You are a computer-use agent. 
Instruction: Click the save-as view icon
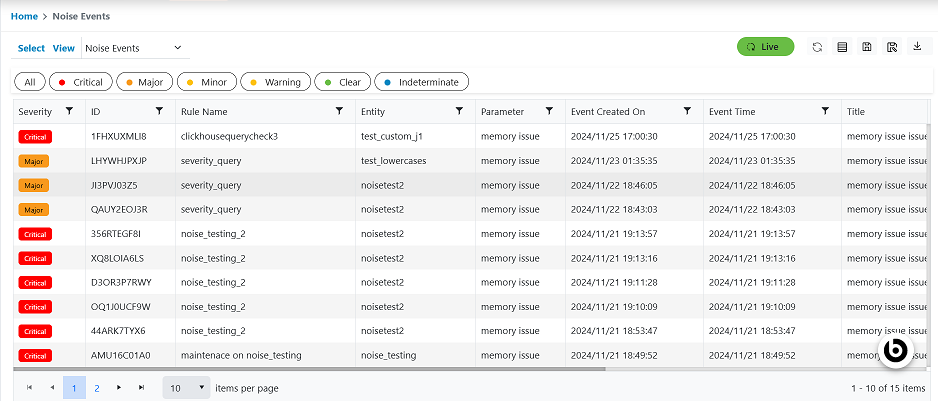click(892, 47)
